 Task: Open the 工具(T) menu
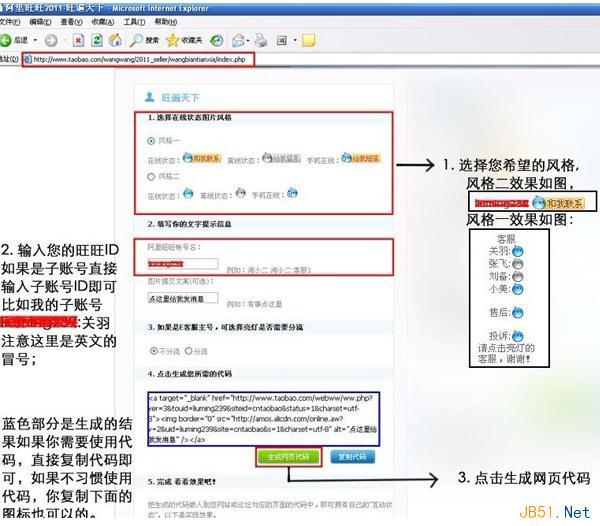coord(134,22)
